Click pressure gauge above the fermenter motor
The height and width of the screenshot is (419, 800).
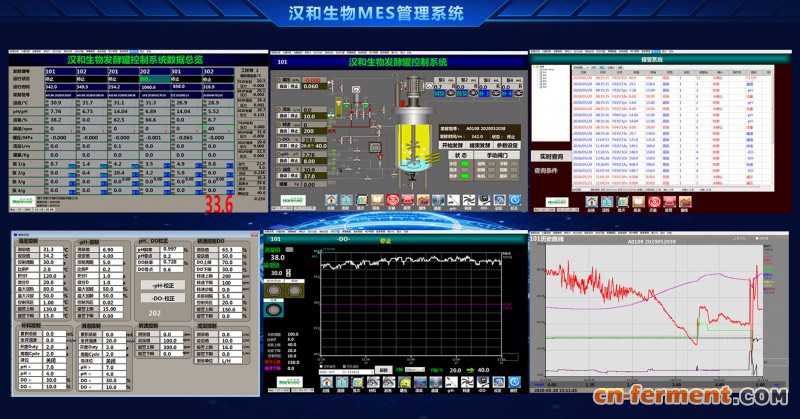coord(429,85)
